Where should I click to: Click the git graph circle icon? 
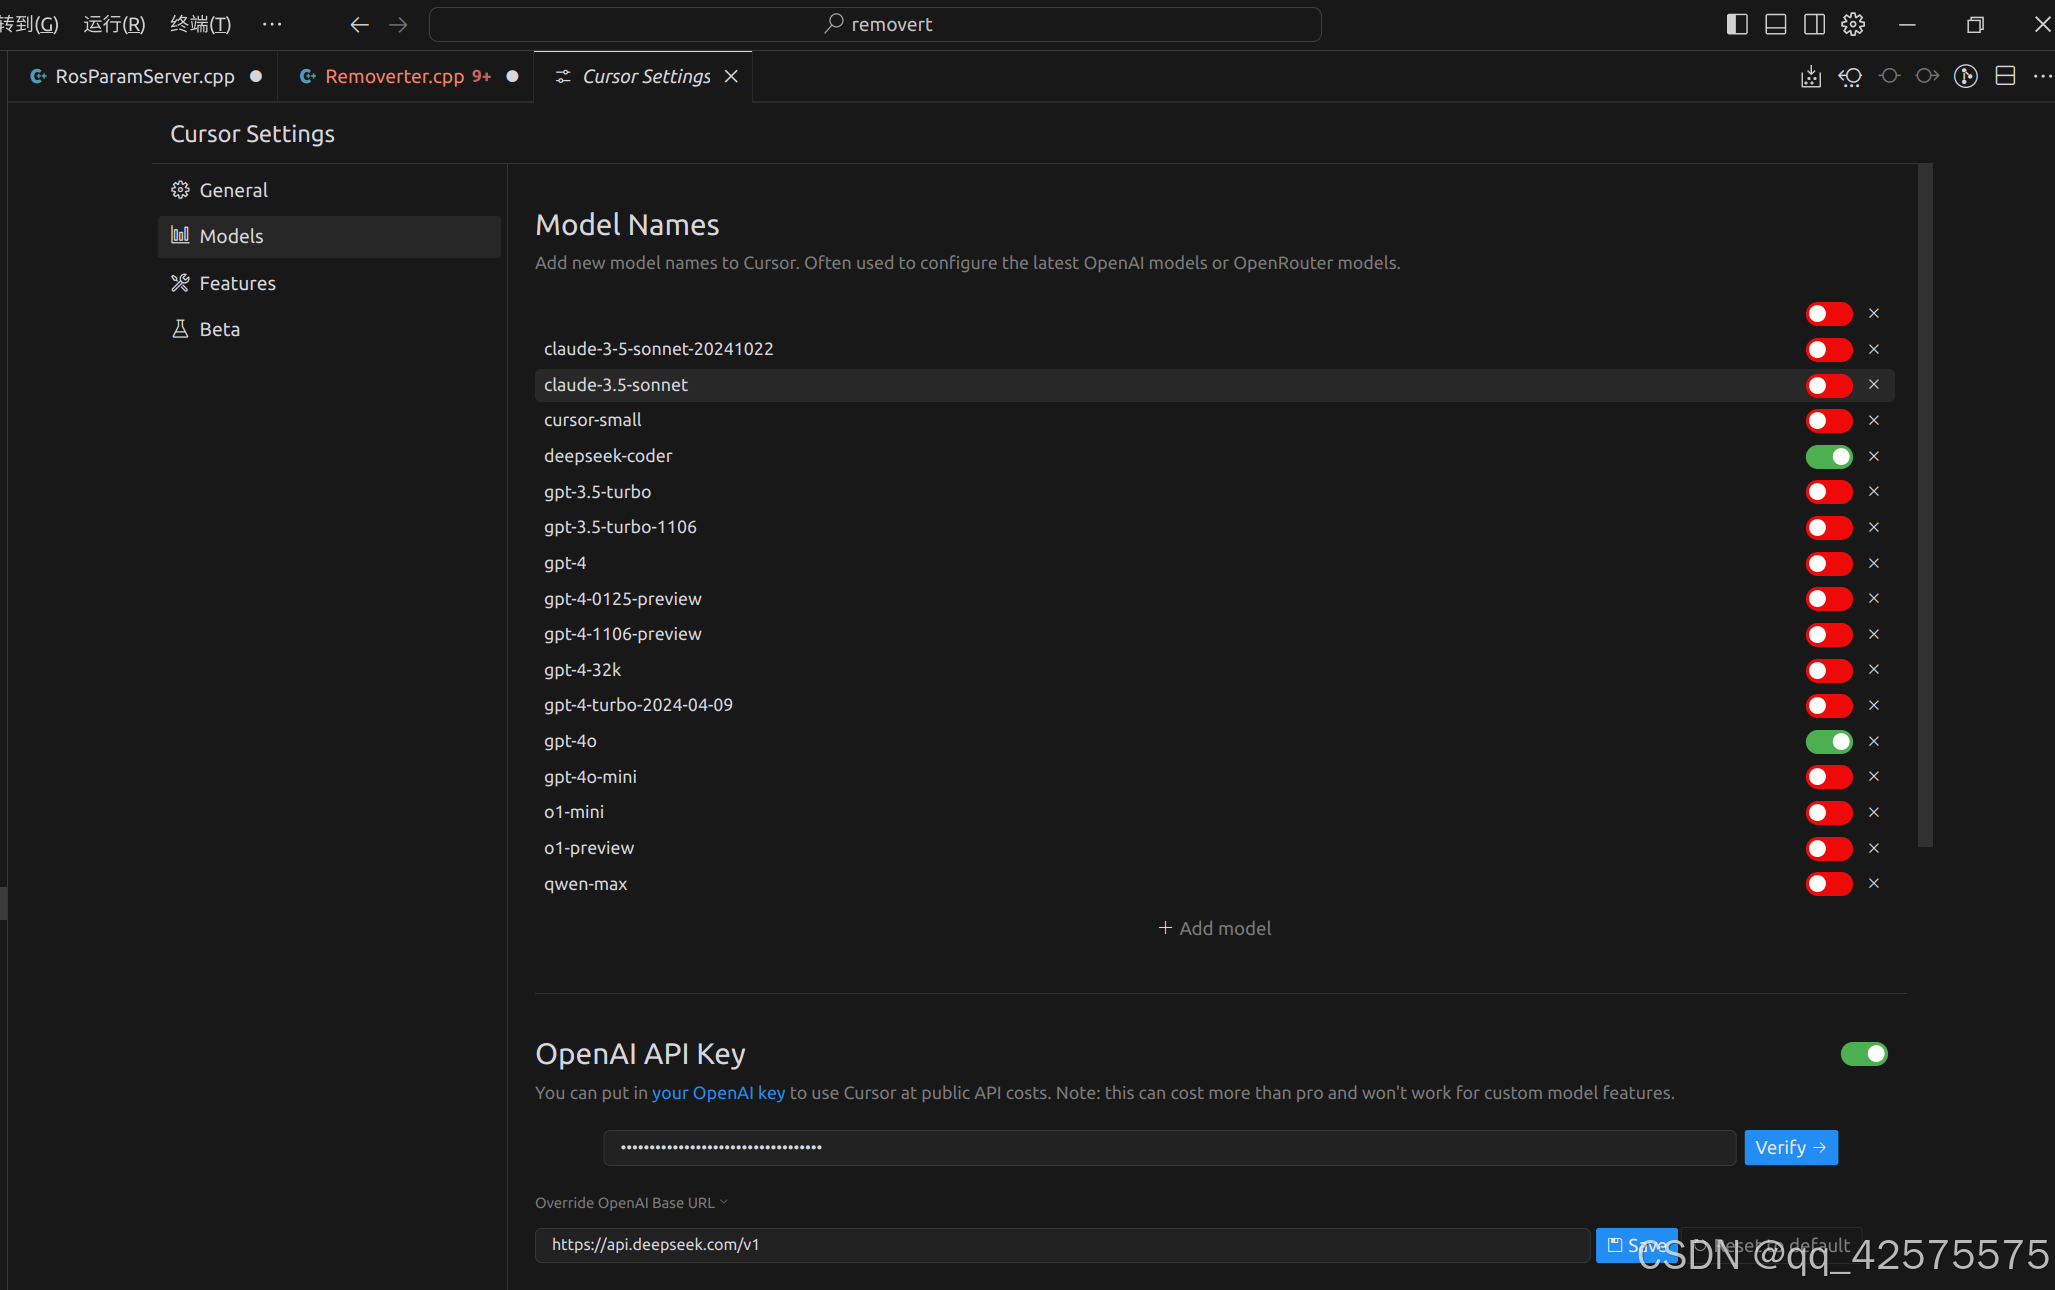pyautogui.click(x=1965, y=76)
